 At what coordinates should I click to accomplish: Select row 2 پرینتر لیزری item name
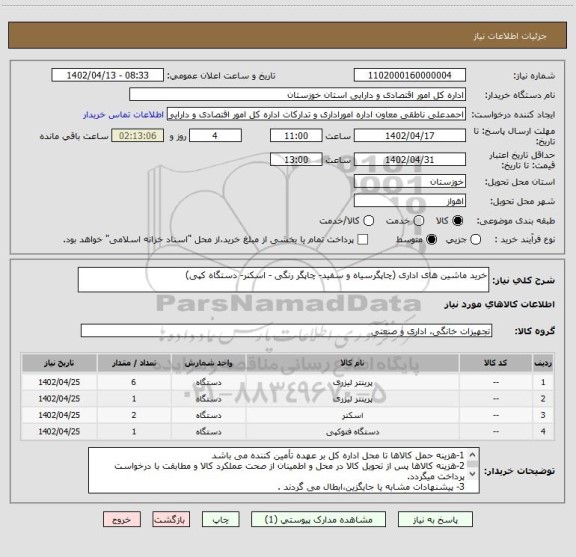(x=352, y=399)
